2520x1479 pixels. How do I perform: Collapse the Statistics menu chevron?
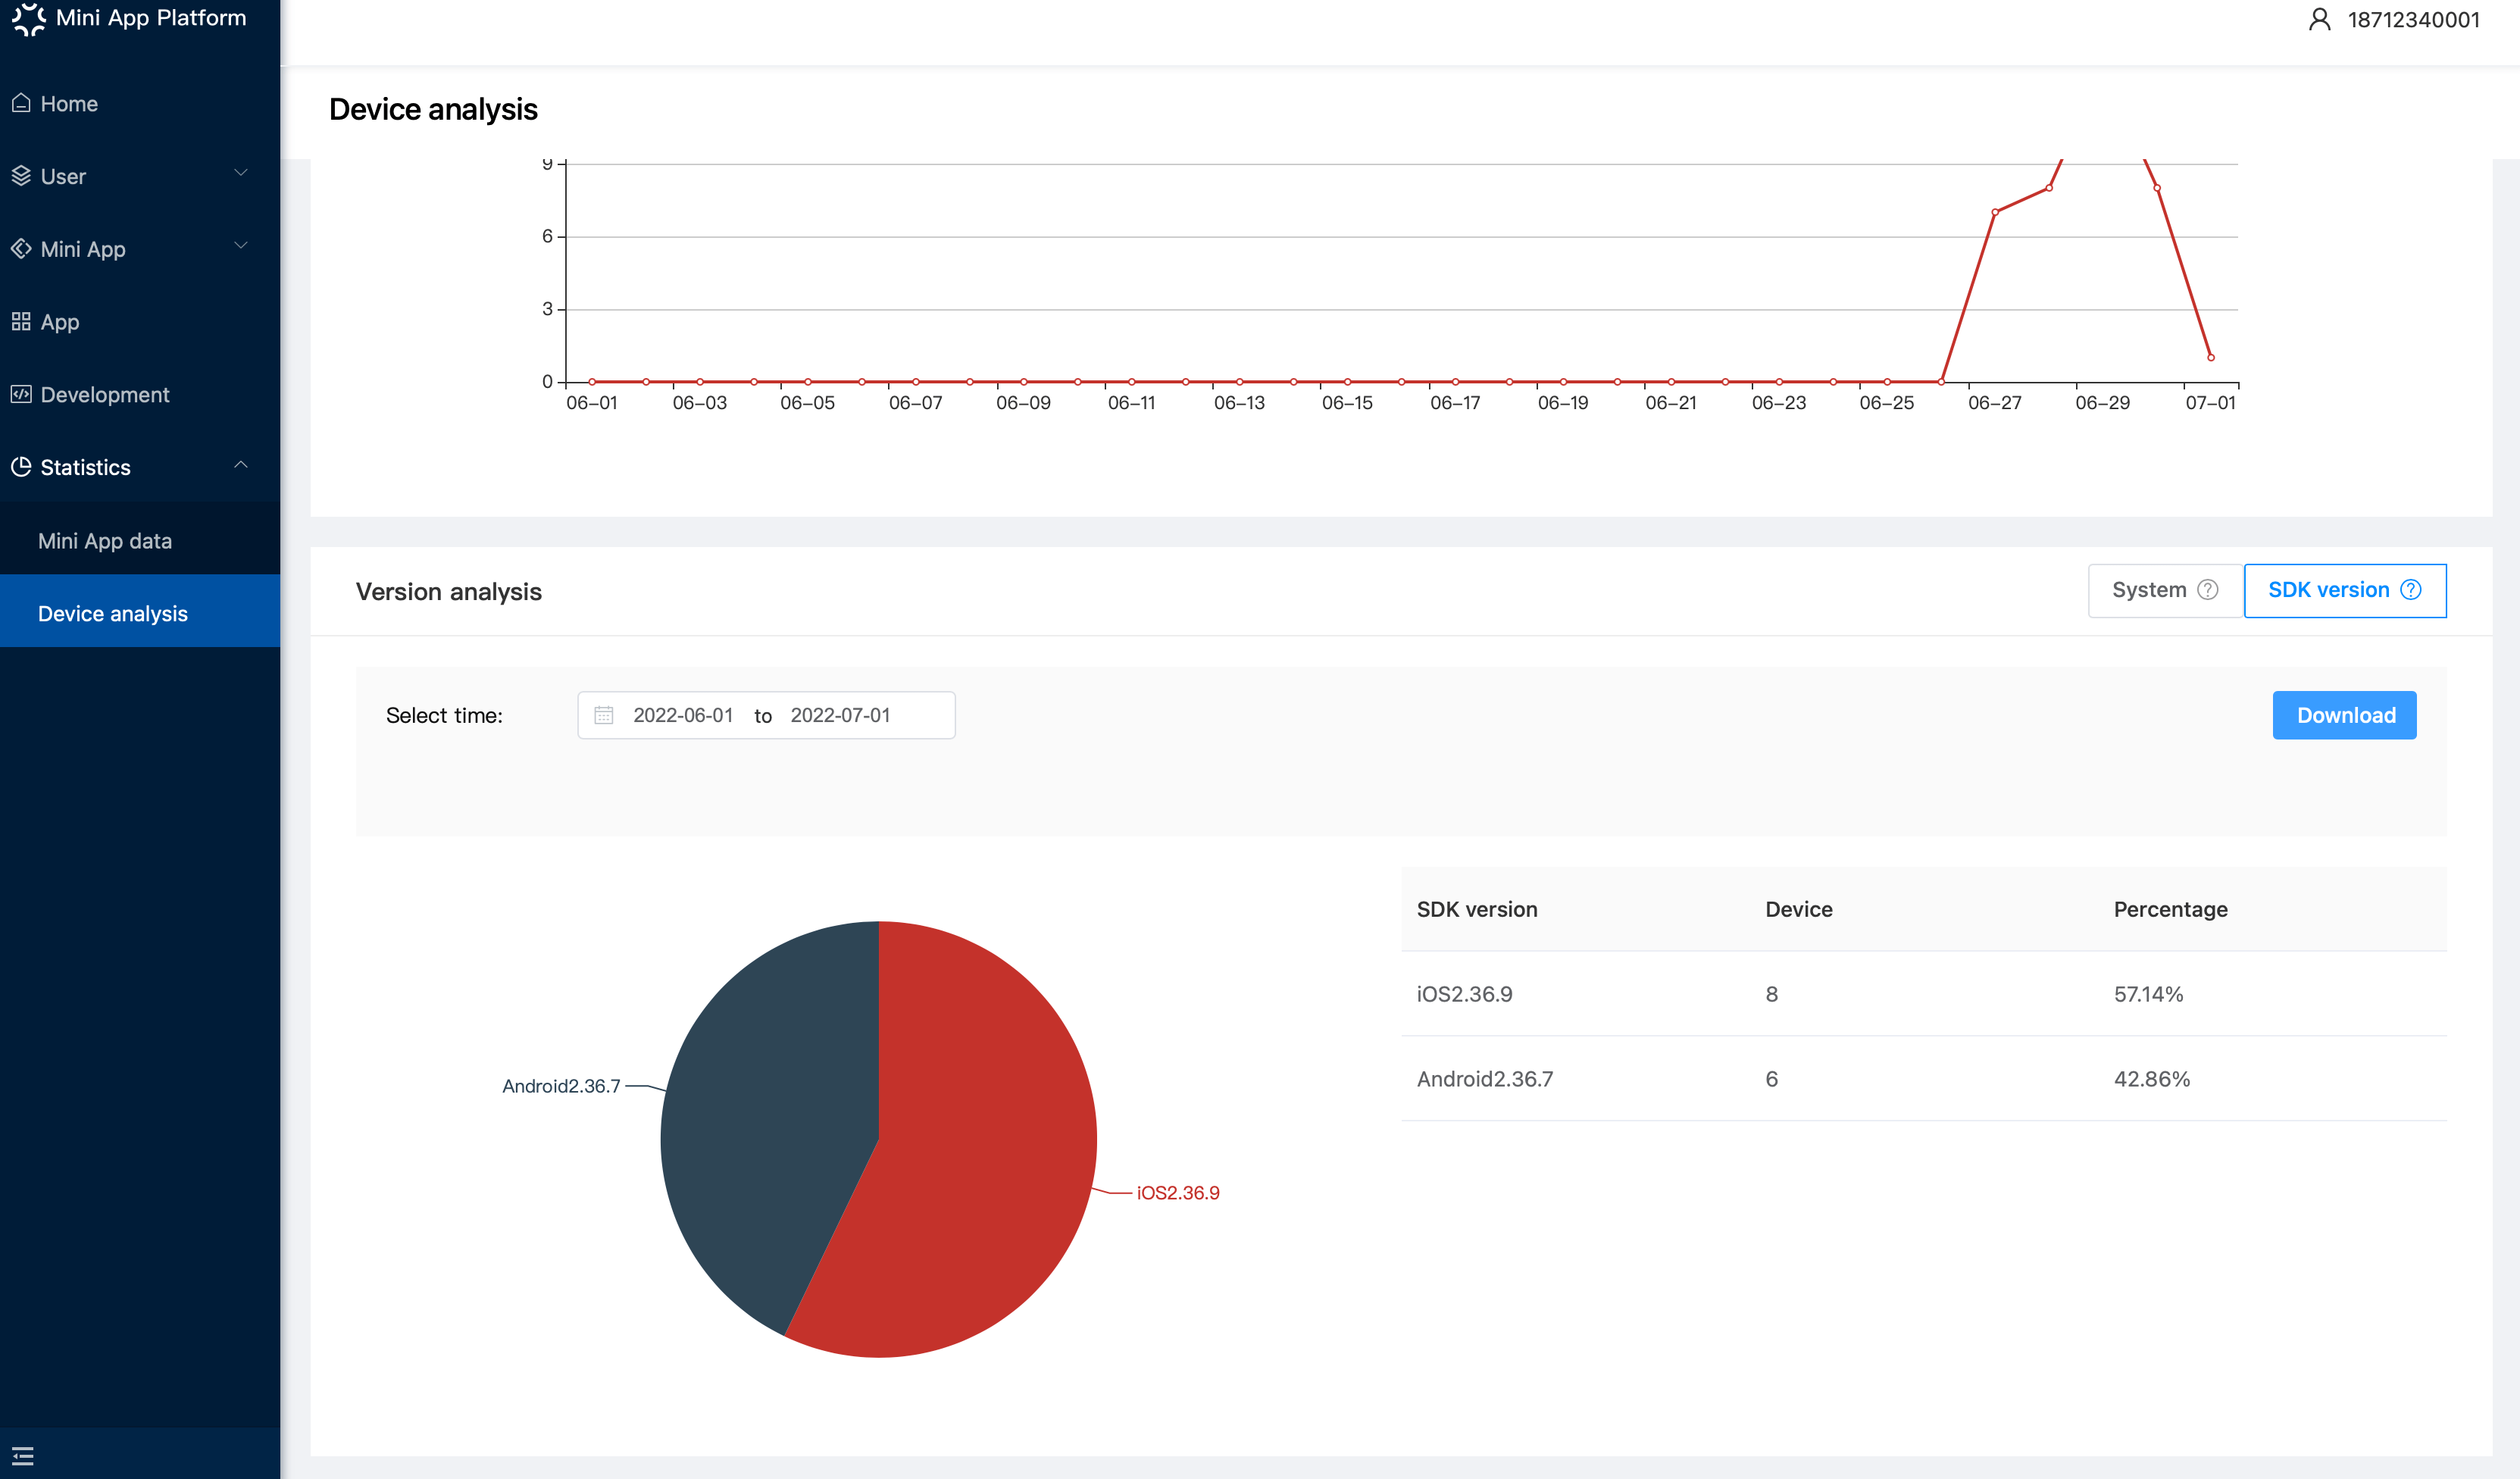point(241,465)
